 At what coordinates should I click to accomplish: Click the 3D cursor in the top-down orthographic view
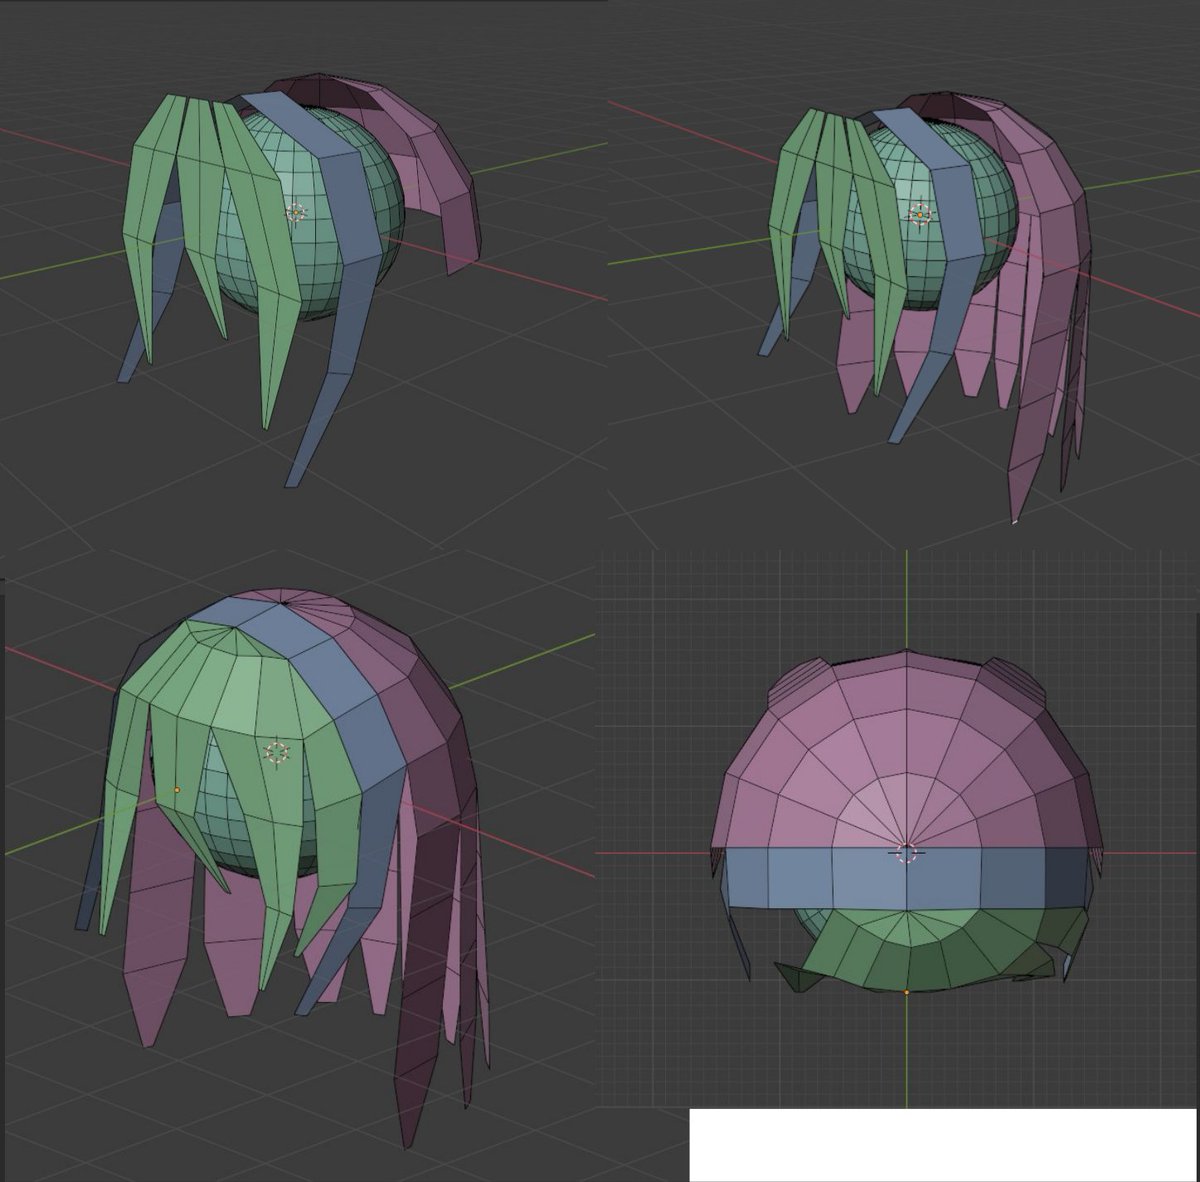tap(907, 853)
